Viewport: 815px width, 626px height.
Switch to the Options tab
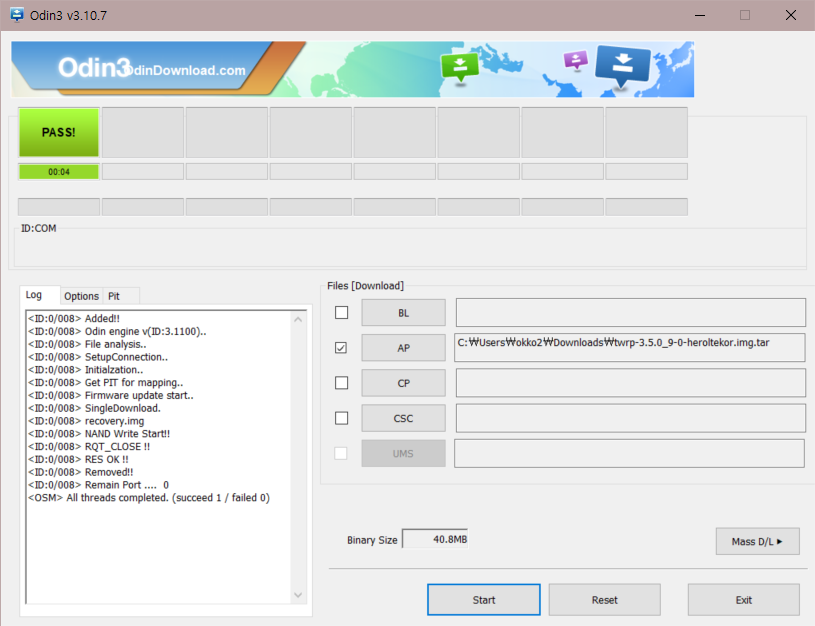point(81,296)
